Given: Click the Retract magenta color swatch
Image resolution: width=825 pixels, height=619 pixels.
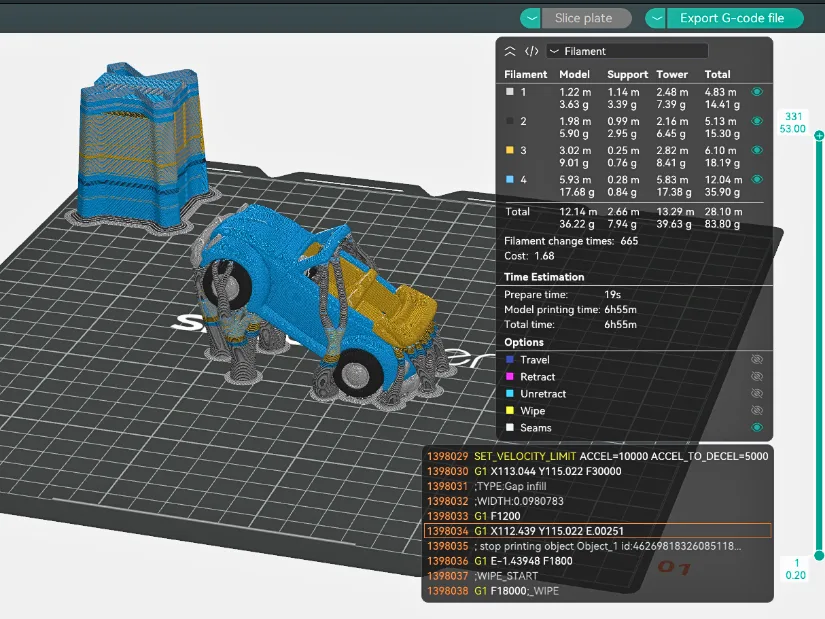Looking at the screenshot, I should tap(509, 376).
